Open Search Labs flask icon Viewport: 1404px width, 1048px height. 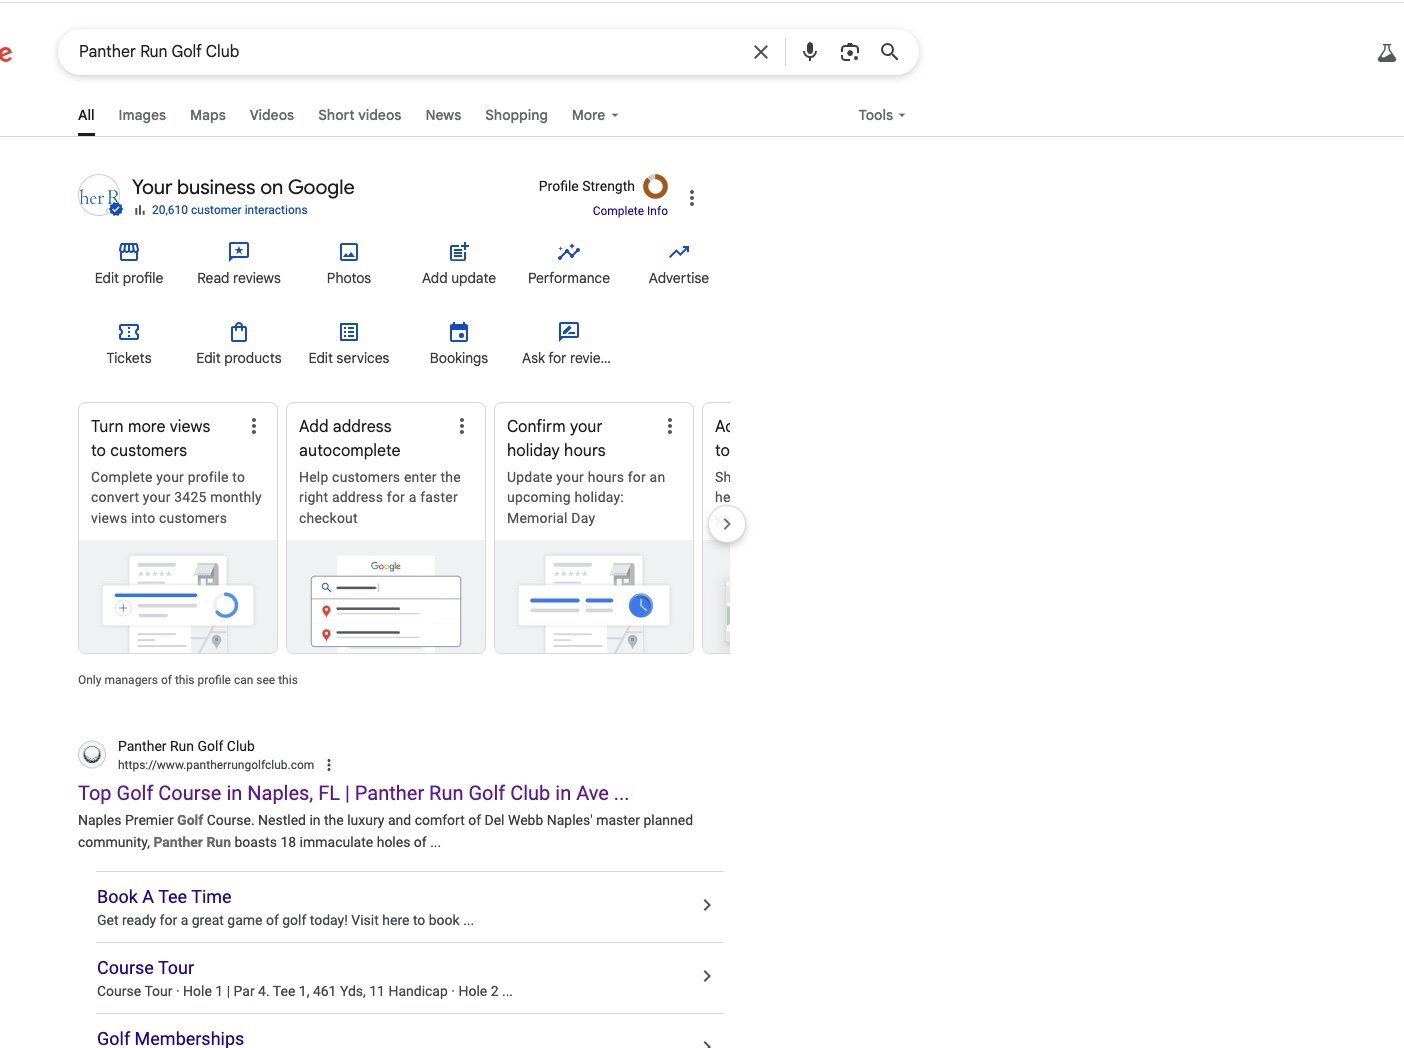click(x=1386, y=53)
